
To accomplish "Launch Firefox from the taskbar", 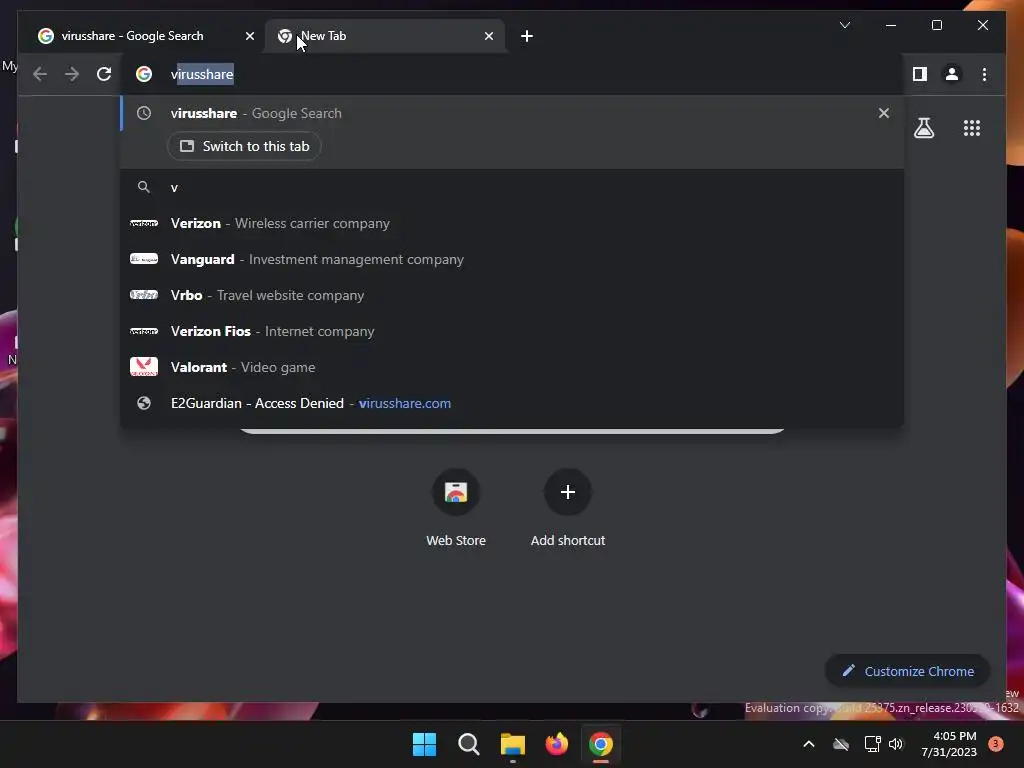I will (x=556, y=744).
